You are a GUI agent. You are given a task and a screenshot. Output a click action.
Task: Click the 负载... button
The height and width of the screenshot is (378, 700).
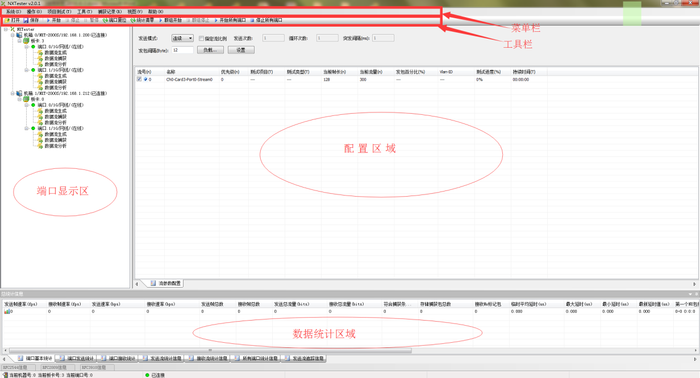(210, 50)
